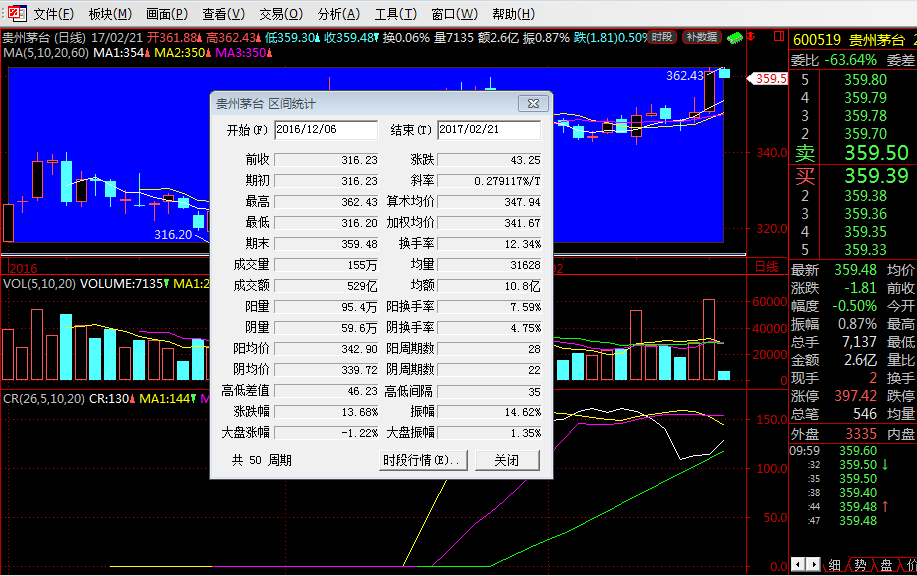The width and height of the screenshot is (917, 576).
Task: Open the 窗口(W) menu
Action: pos(454,14)
